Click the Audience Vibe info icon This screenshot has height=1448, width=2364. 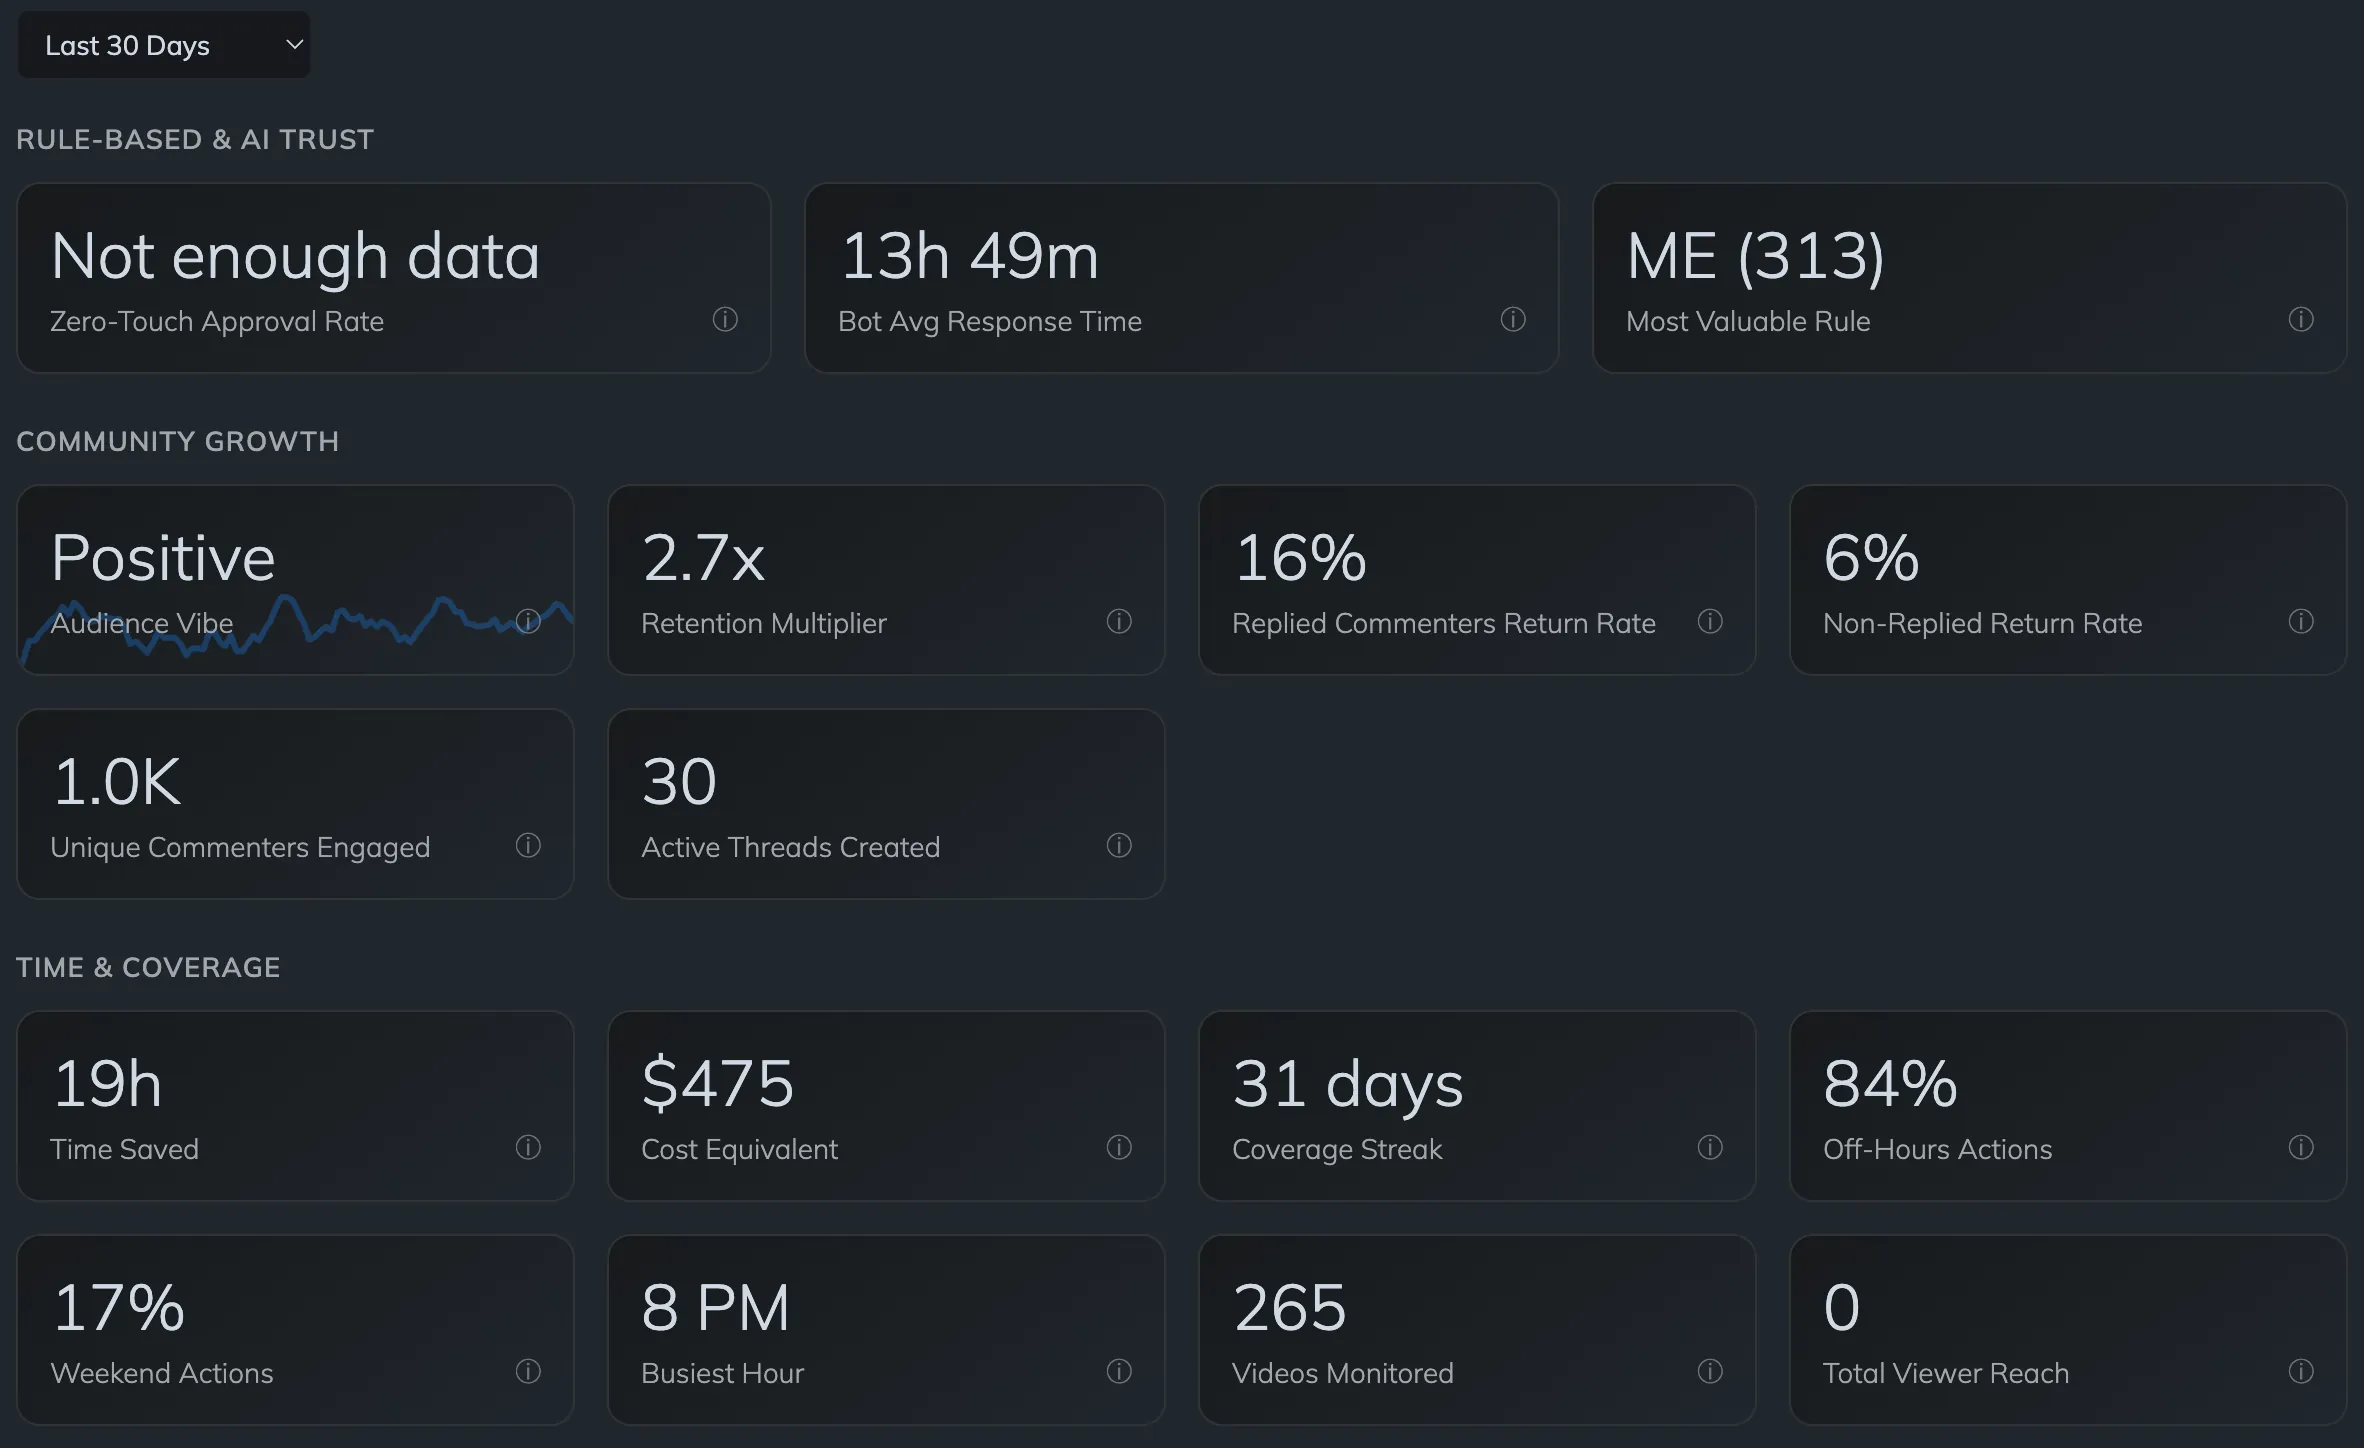tap(529, 622)
